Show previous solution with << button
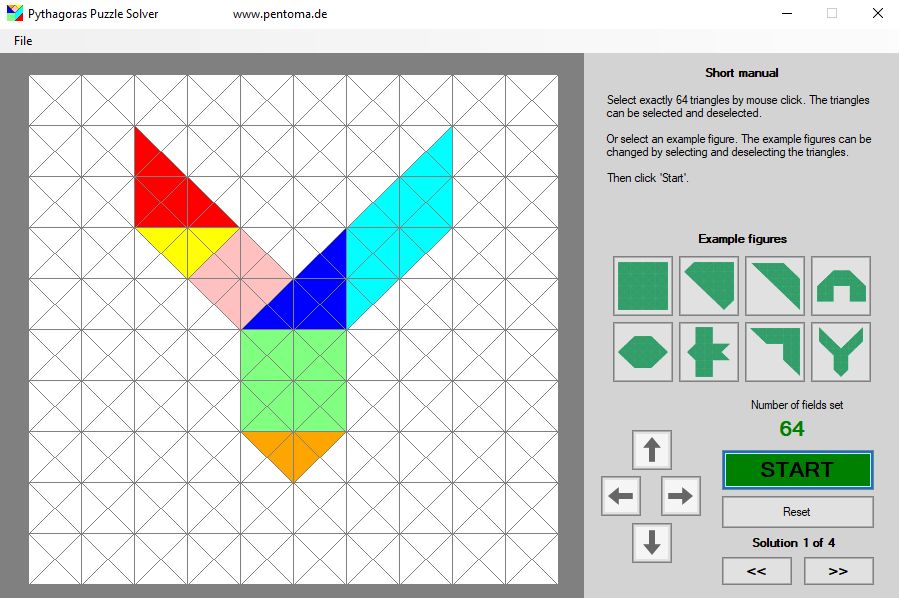This screenshot has height=598, width=899. click(x=757, y=571)
